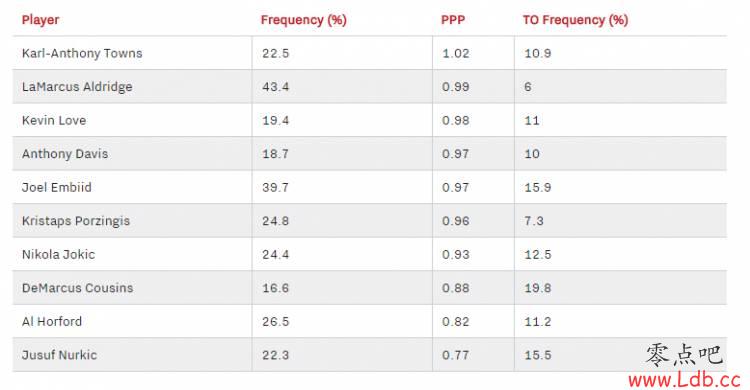Click Joel Embiid in the table

point(56,187)
